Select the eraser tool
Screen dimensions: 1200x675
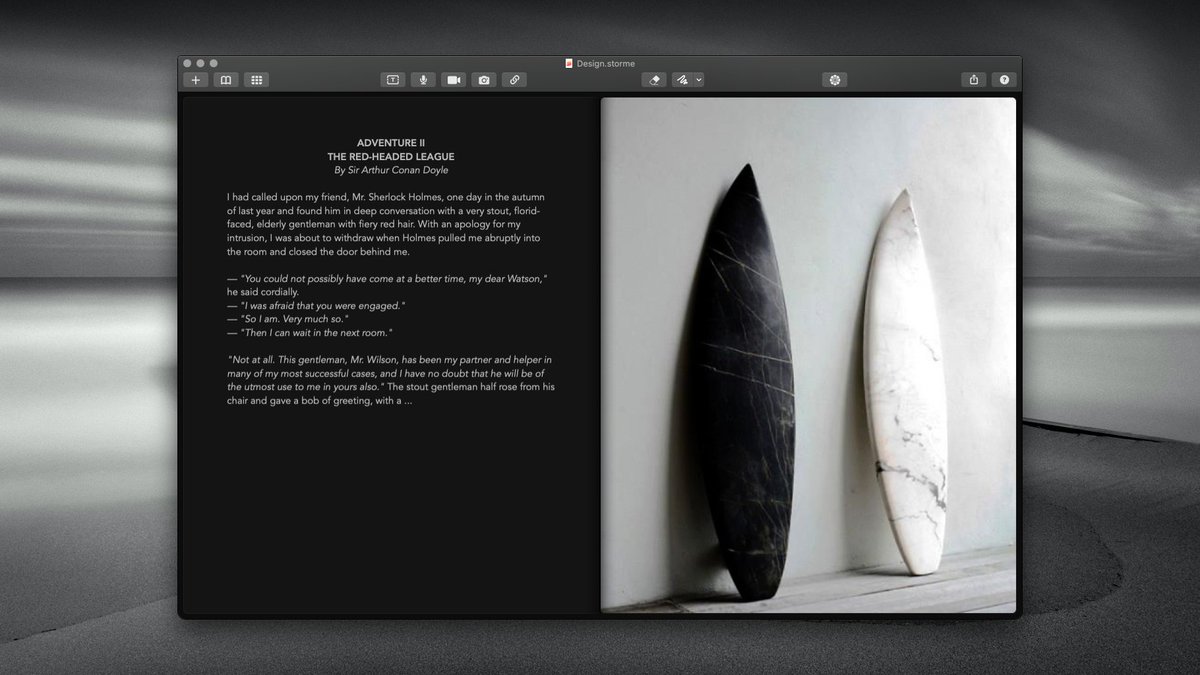point(654,79)
